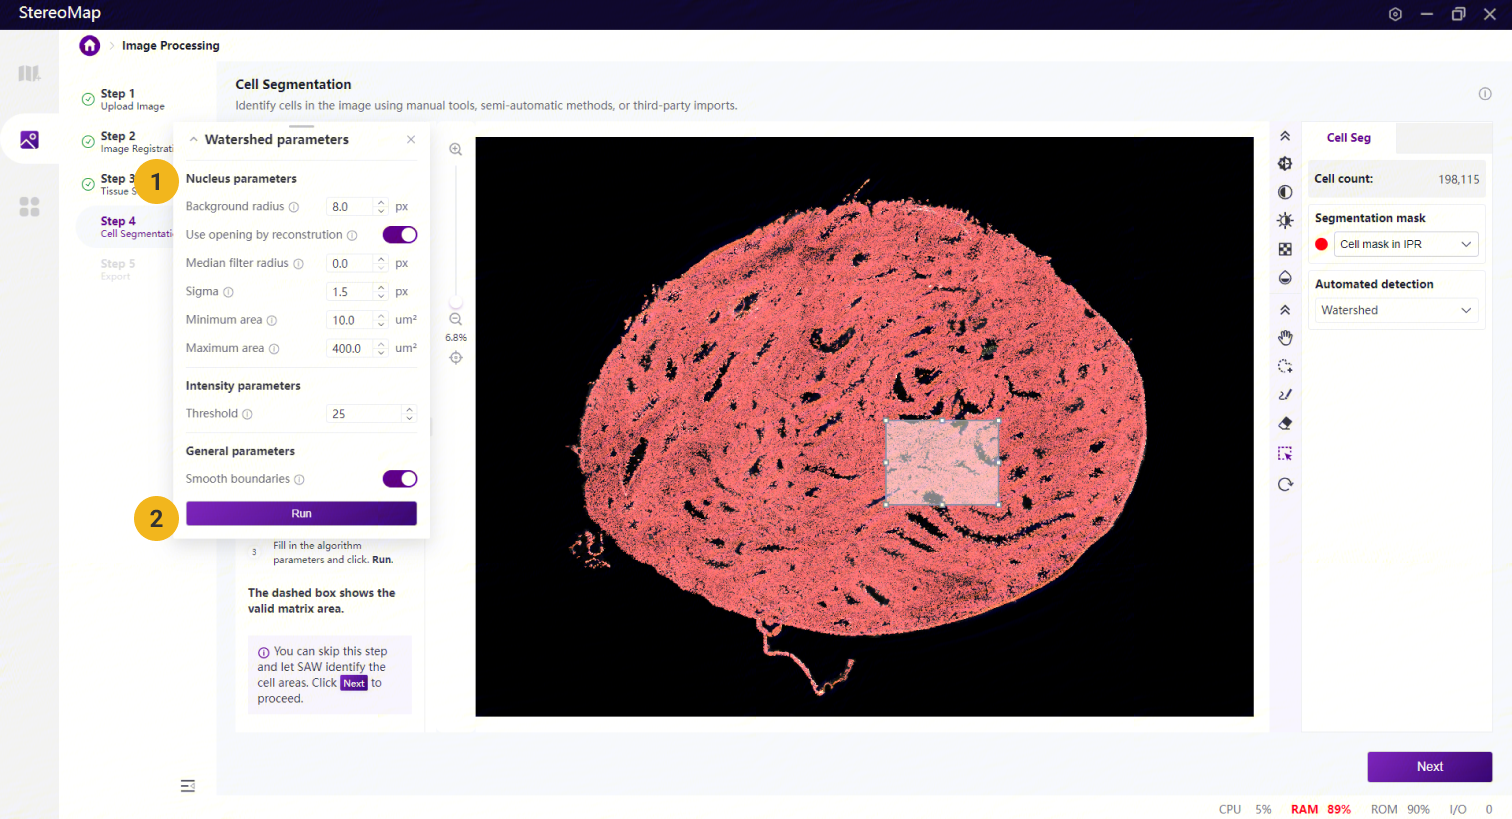The height and width of the screenshot is (819, 1512).
Task: Click the Maximum area input field
Action: point(351,348)
